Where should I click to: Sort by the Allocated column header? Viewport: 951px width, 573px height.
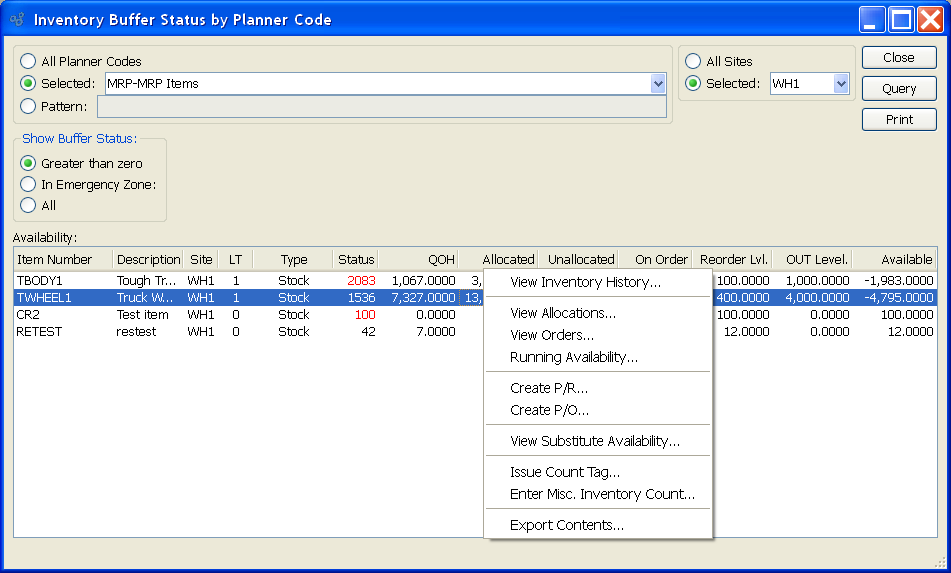pyautogui.click(x=499, y=260)
